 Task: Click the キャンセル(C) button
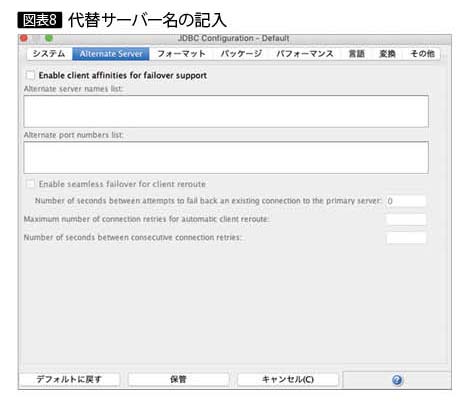coord(288,379)
